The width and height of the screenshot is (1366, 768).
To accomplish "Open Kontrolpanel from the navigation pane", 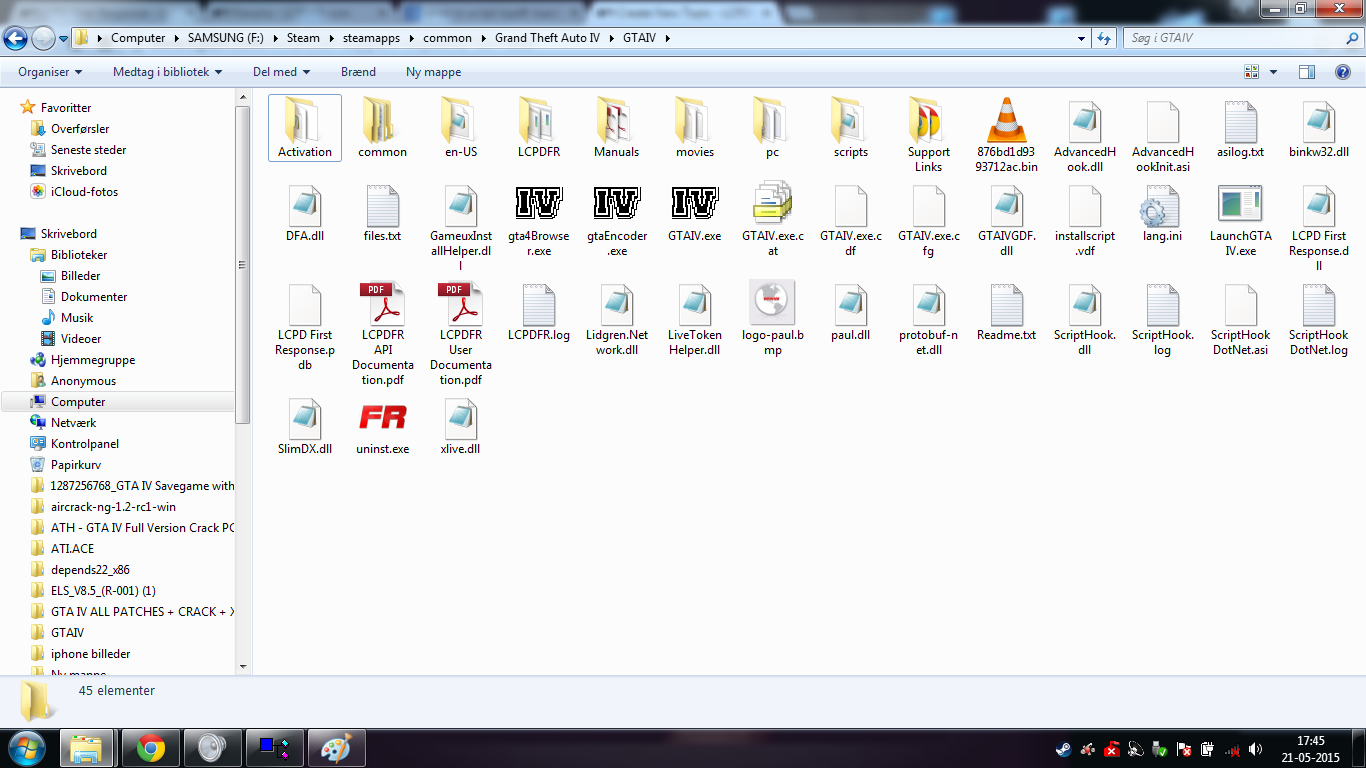I will [85, 444].
